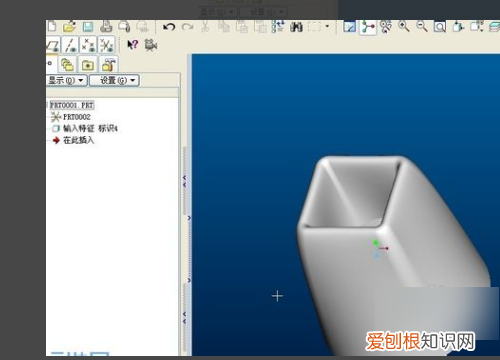
Task: Refit the model to the screen
Action: [440, 27]
